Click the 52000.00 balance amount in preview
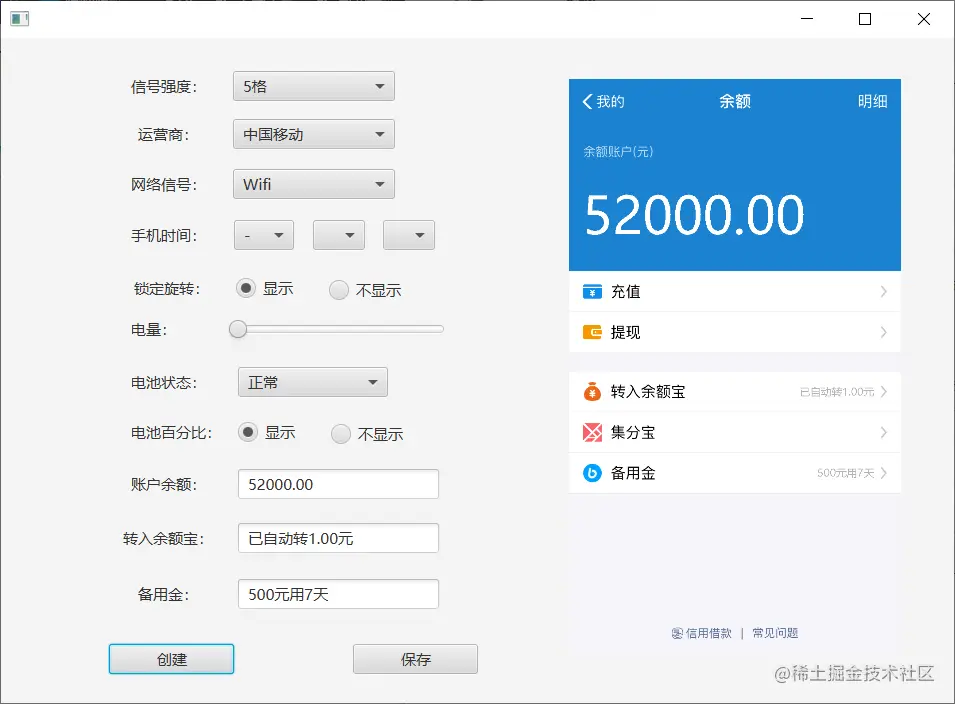Image resolution: width=955 pixels, height=704 pixels. pos(694,215)
